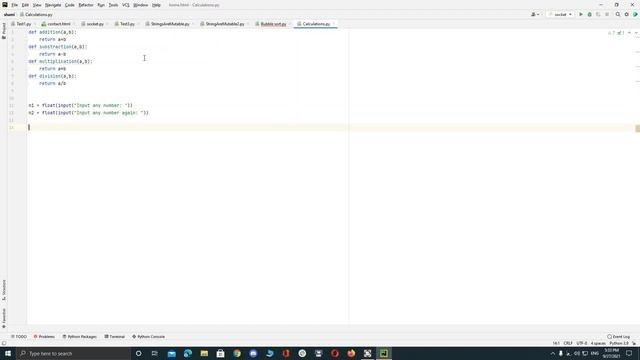Open the Refactor menu

(86, 5)
